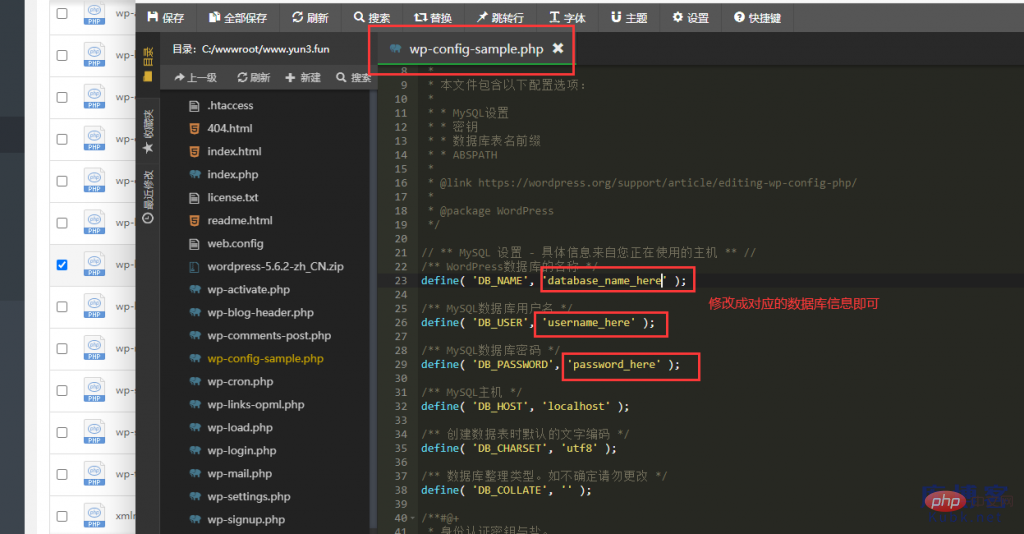Click 刷新 in the directory panel
Viewport: 1024px width, 534px height.
click(x=253, y=78)
